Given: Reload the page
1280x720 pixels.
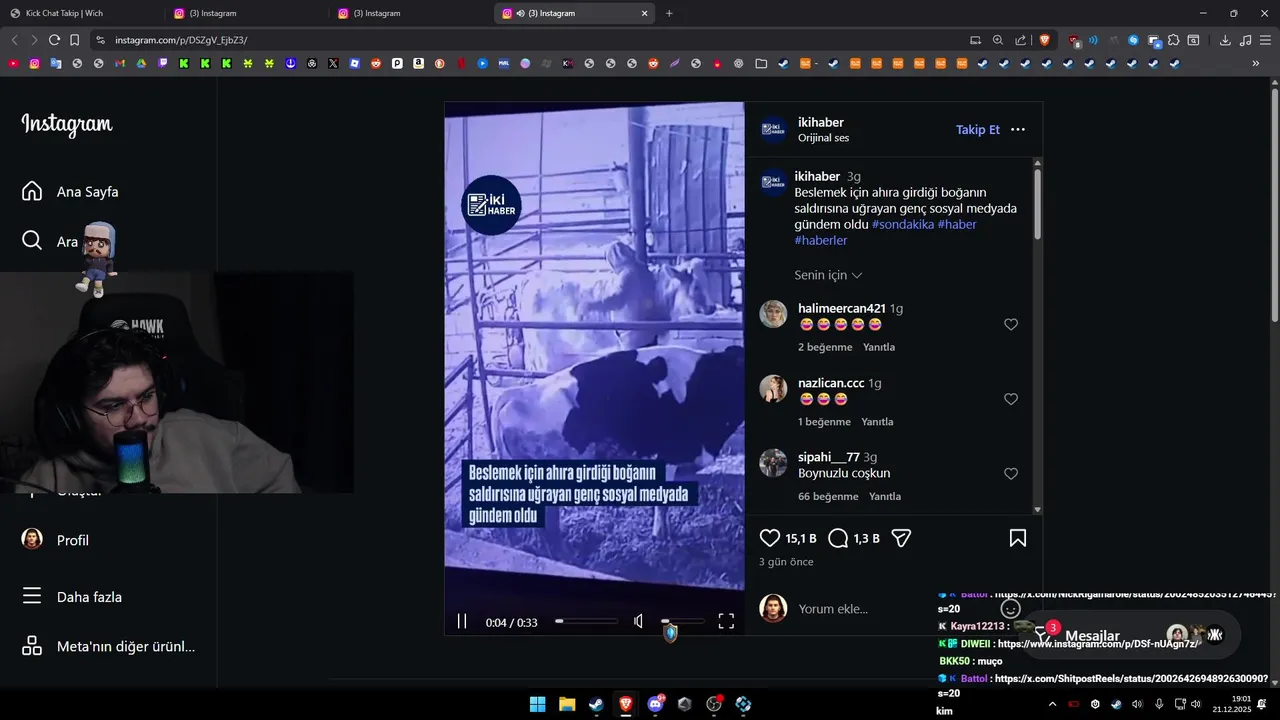Looking at the screenshot, I should click(54, 40).
